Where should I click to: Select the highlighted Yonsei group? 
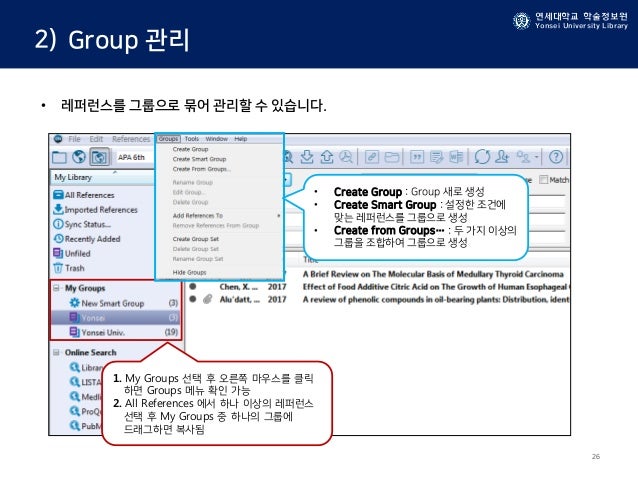[116, 317]
